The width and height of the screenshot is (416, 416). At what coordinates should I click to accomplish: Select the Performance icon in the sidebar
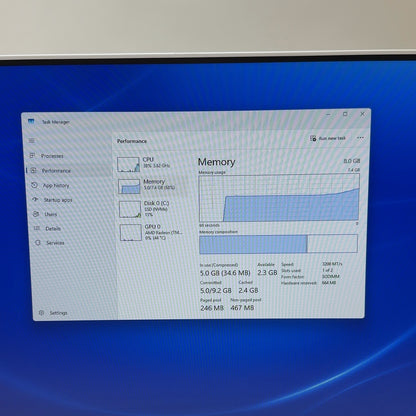pyautogui.click(x=34, y=170)
